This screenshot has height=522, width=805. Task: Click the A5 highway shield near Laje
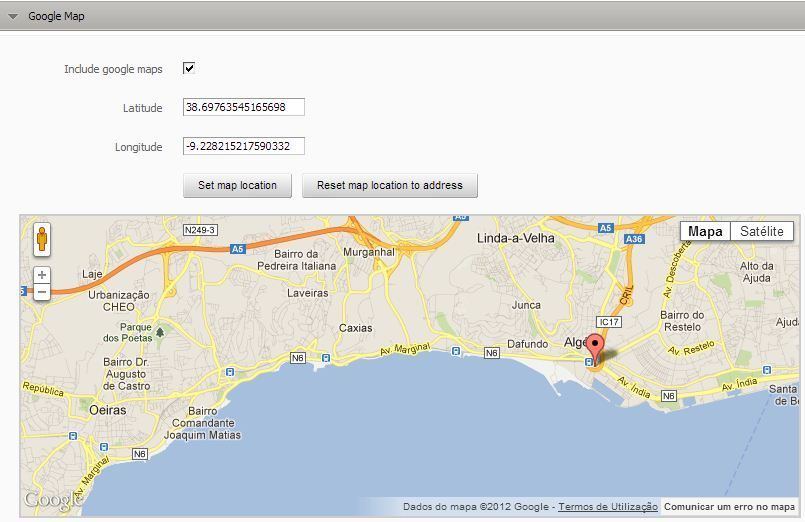(x=237, y=249)
